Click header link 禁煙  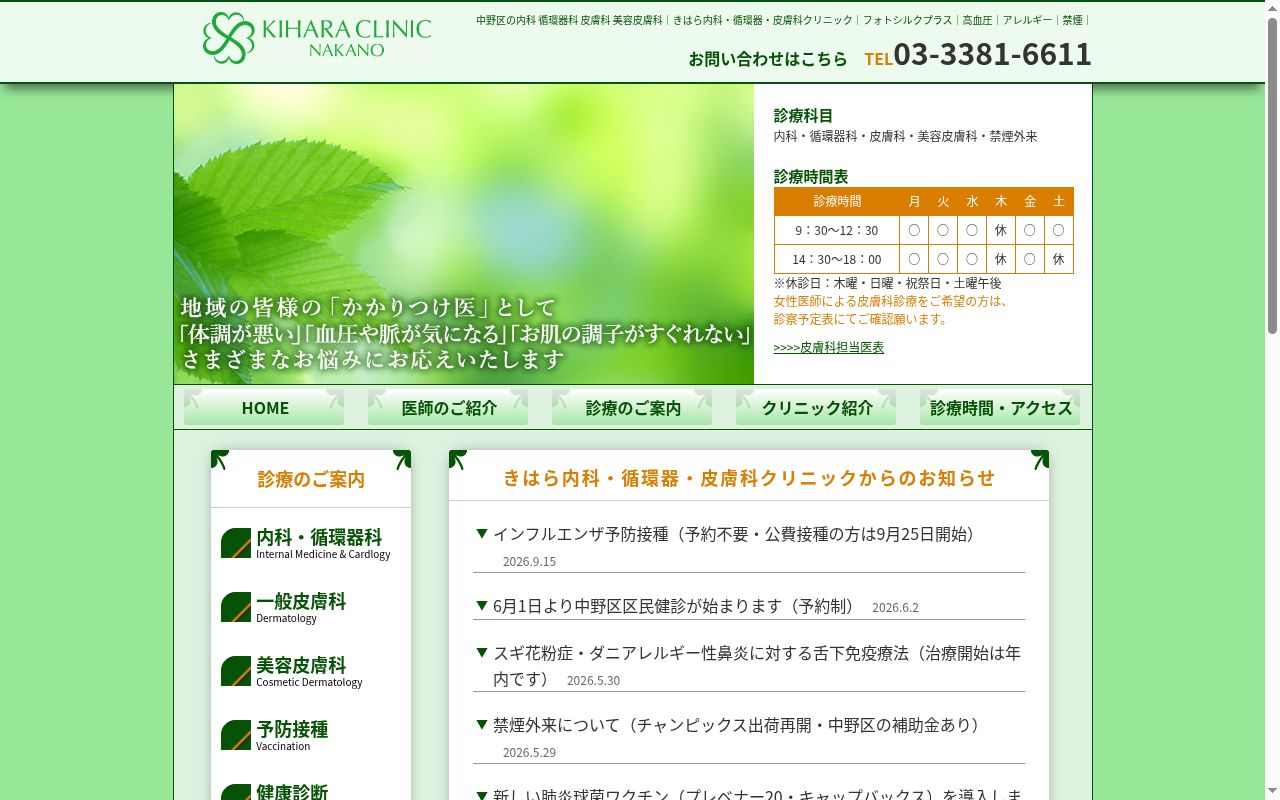pos(1072,20)
